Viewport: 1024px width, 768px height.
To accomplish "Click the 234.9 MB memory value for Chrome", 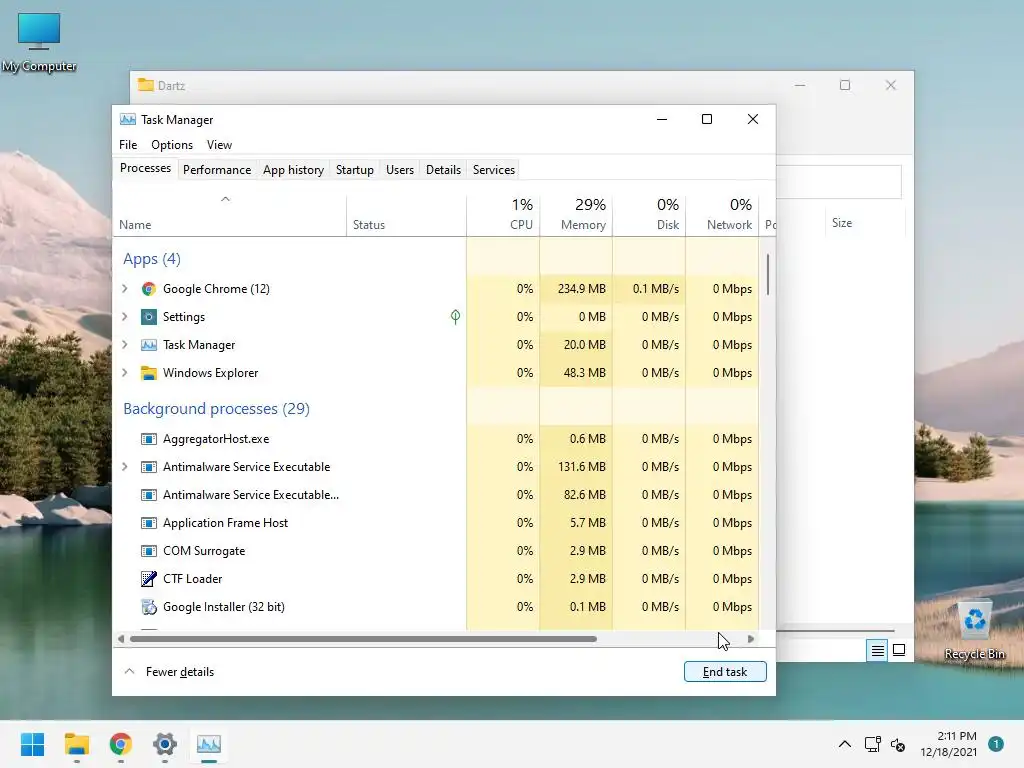I will [581, 289].
